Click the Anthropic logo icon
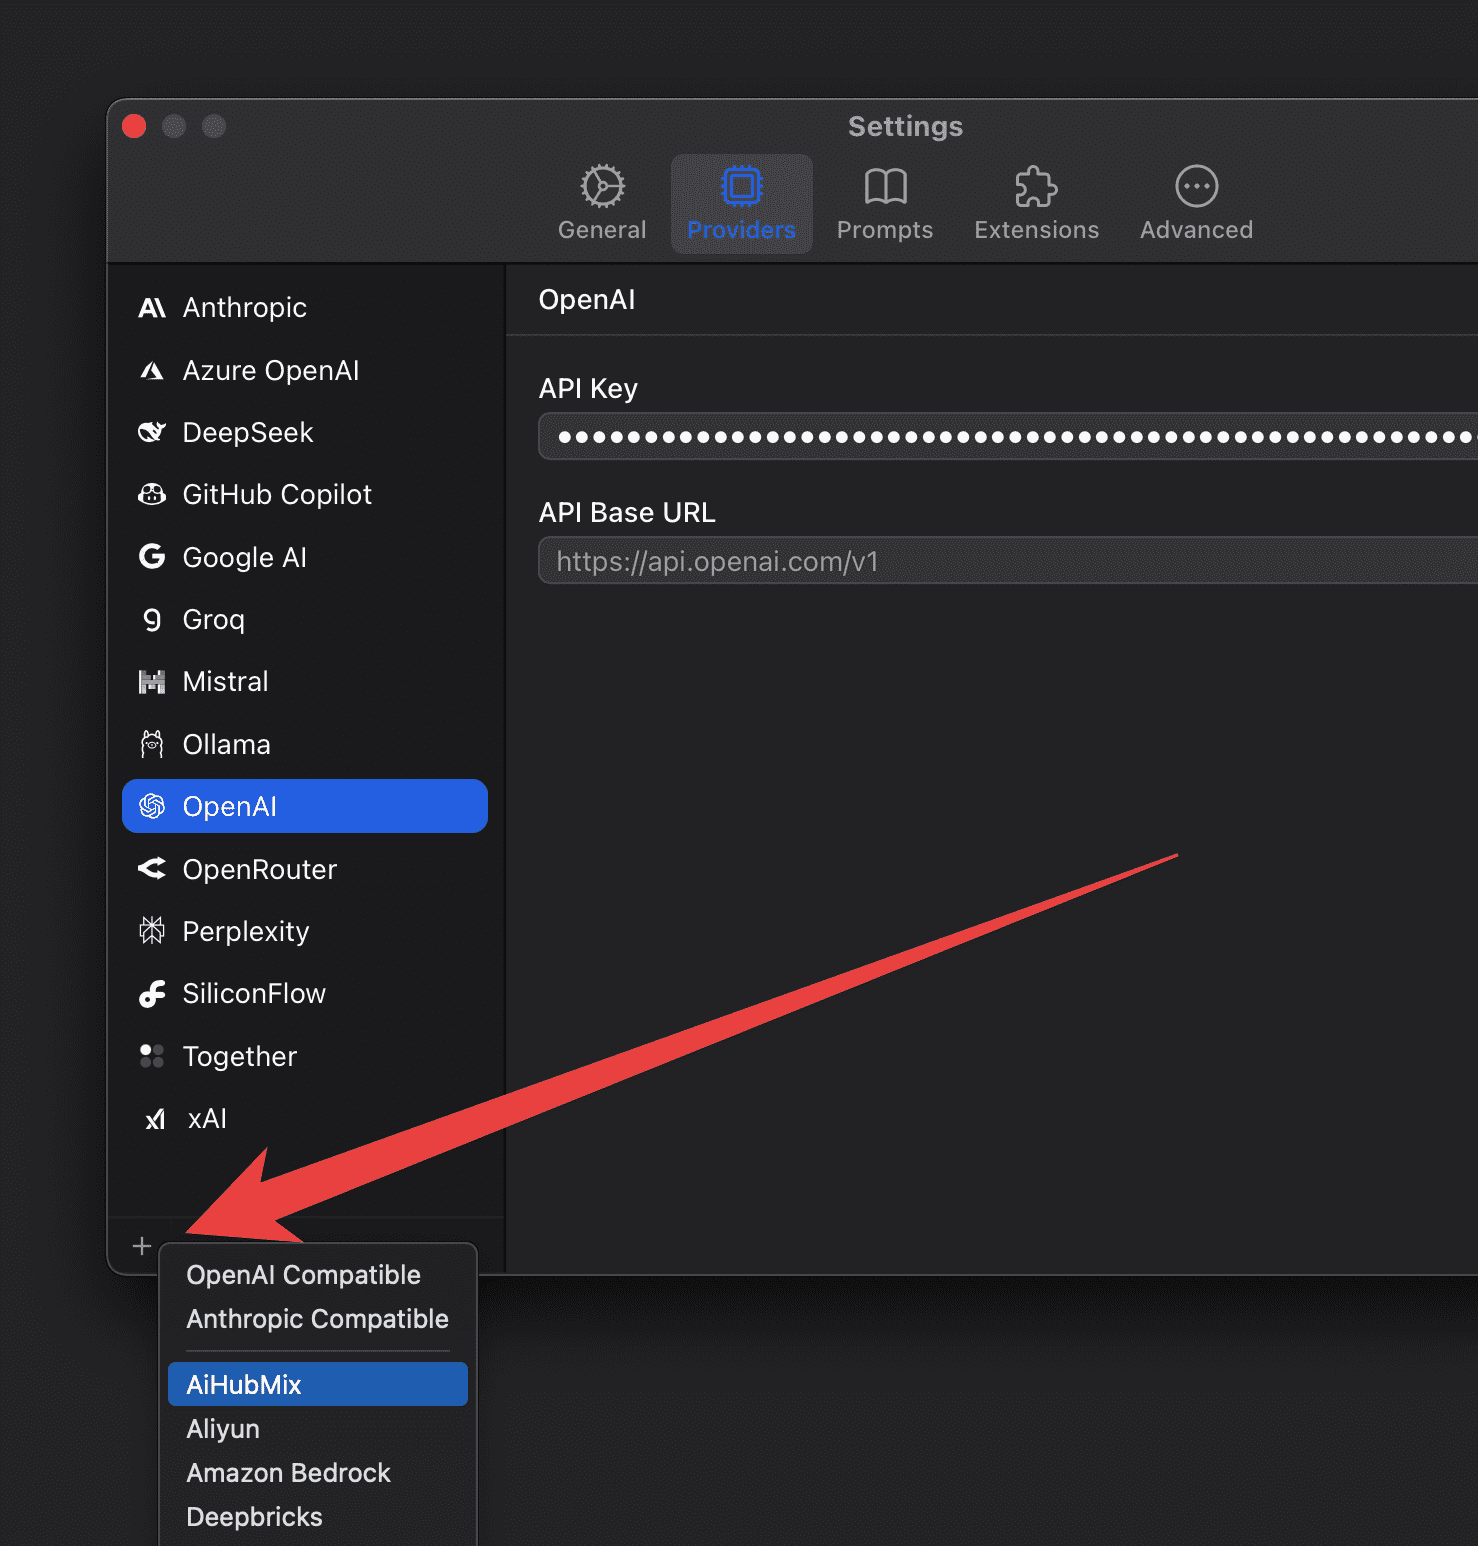Screen dimensions: 1478x1546 coord(152,308)
